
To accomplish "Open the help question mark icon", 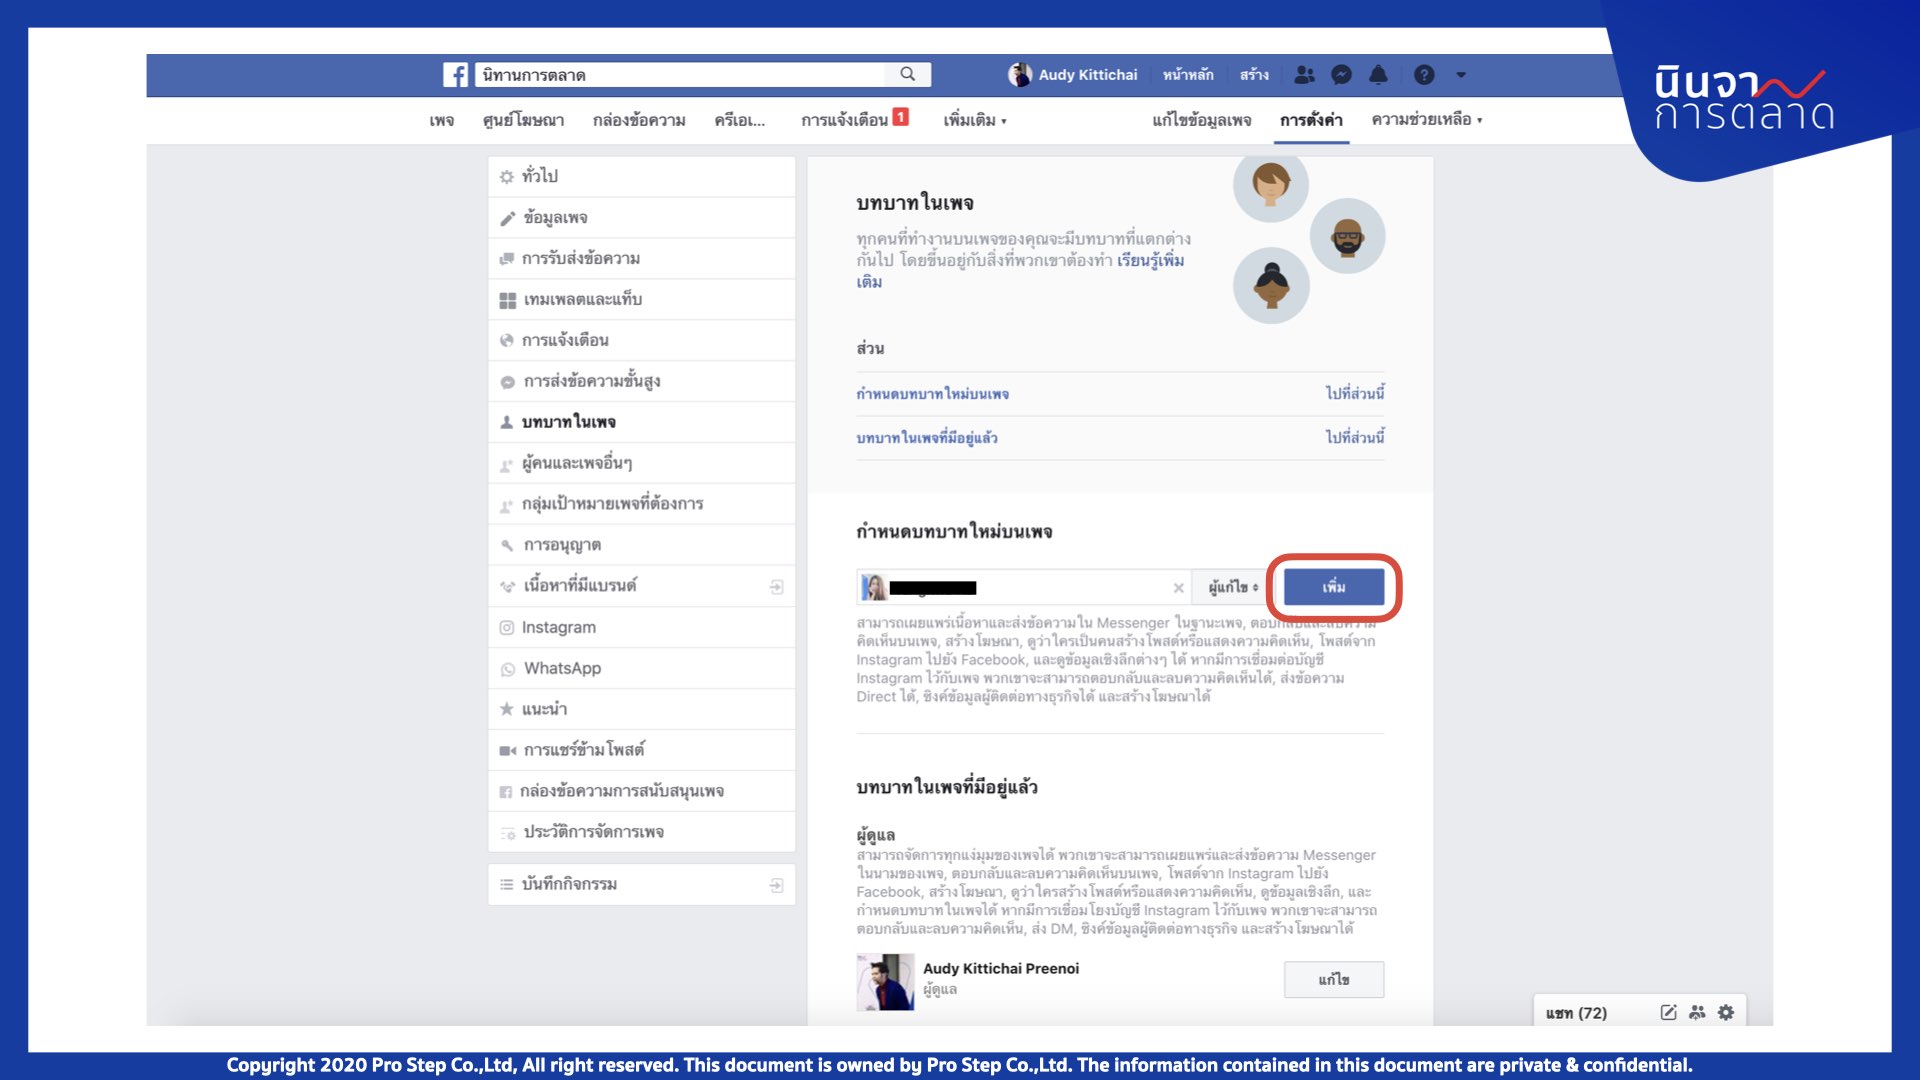I will click(1424, 75).
